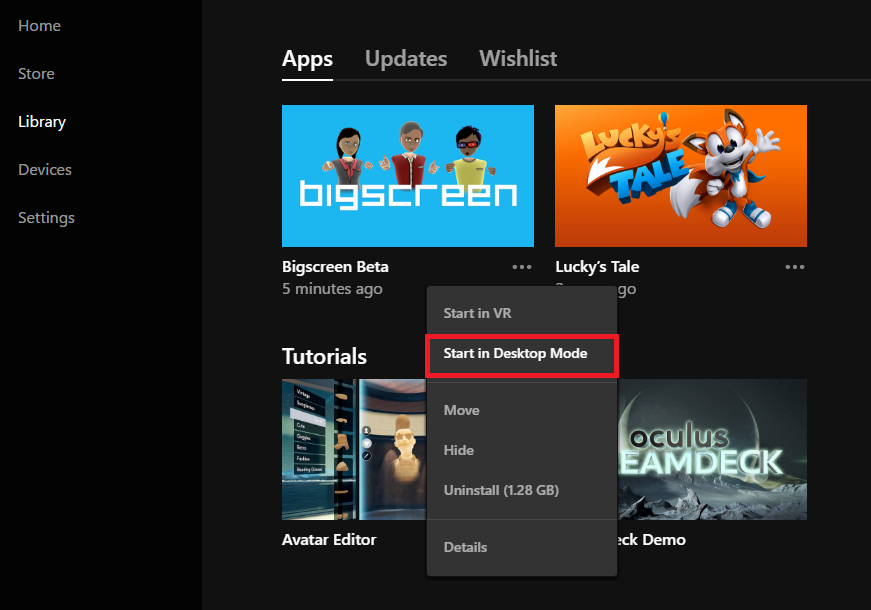Choose Start in Desktop Mode
The height and width of the screenshot is (610, 871).
pyautogui.click(x=522, y=354)
